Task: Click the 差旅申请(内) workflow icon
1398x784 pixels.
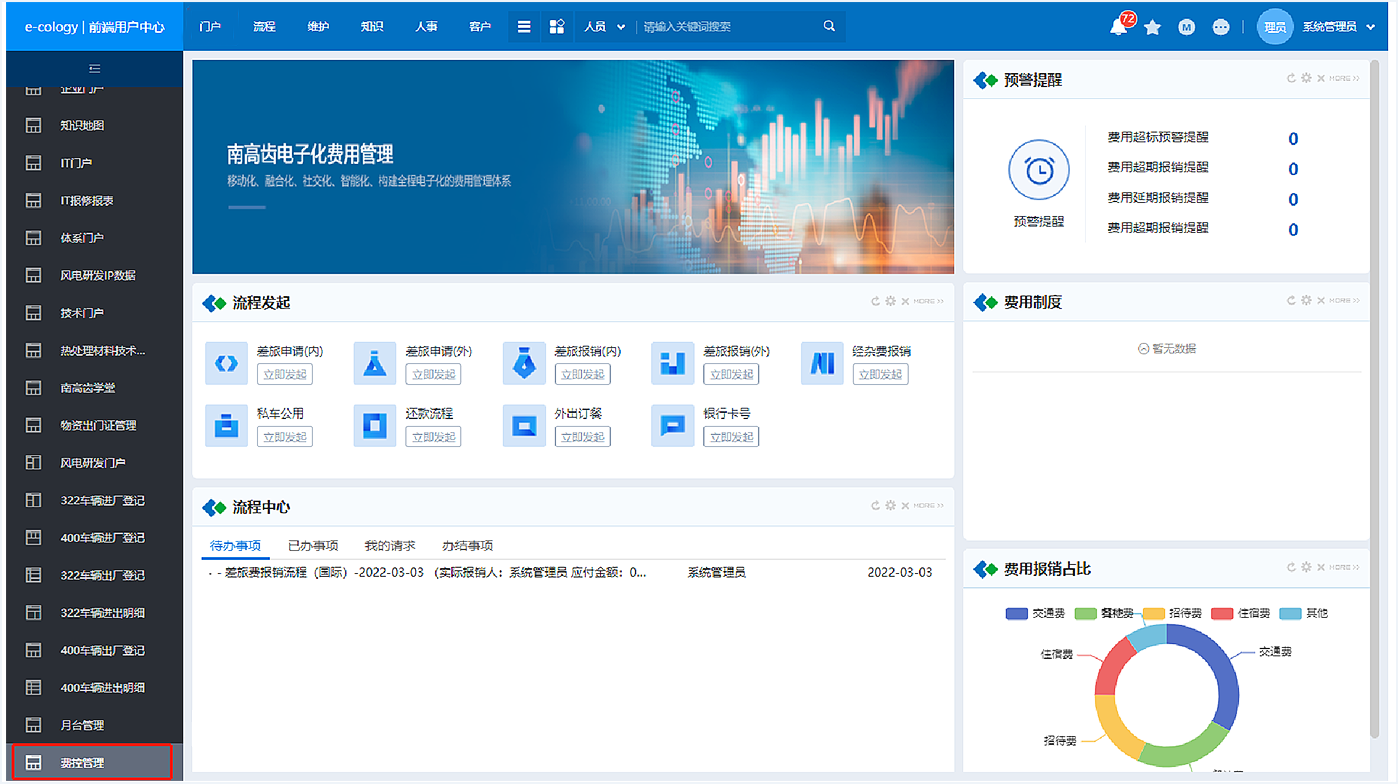Action: 226,363
